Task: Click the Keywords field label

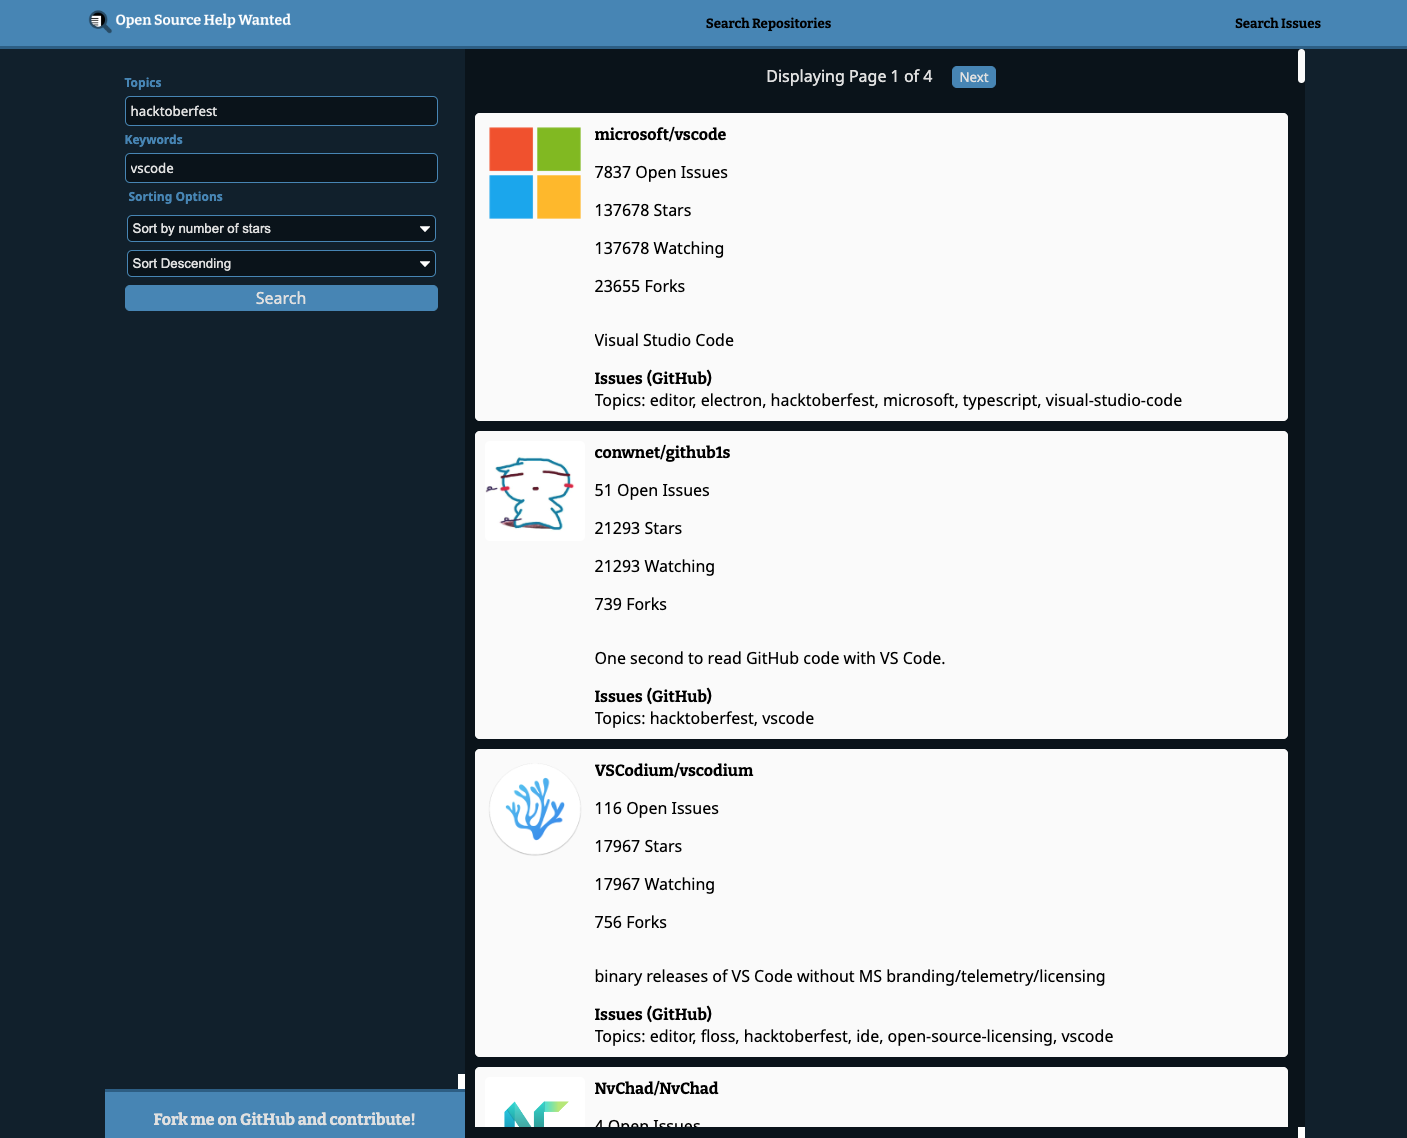Action: tap(154, 140)
